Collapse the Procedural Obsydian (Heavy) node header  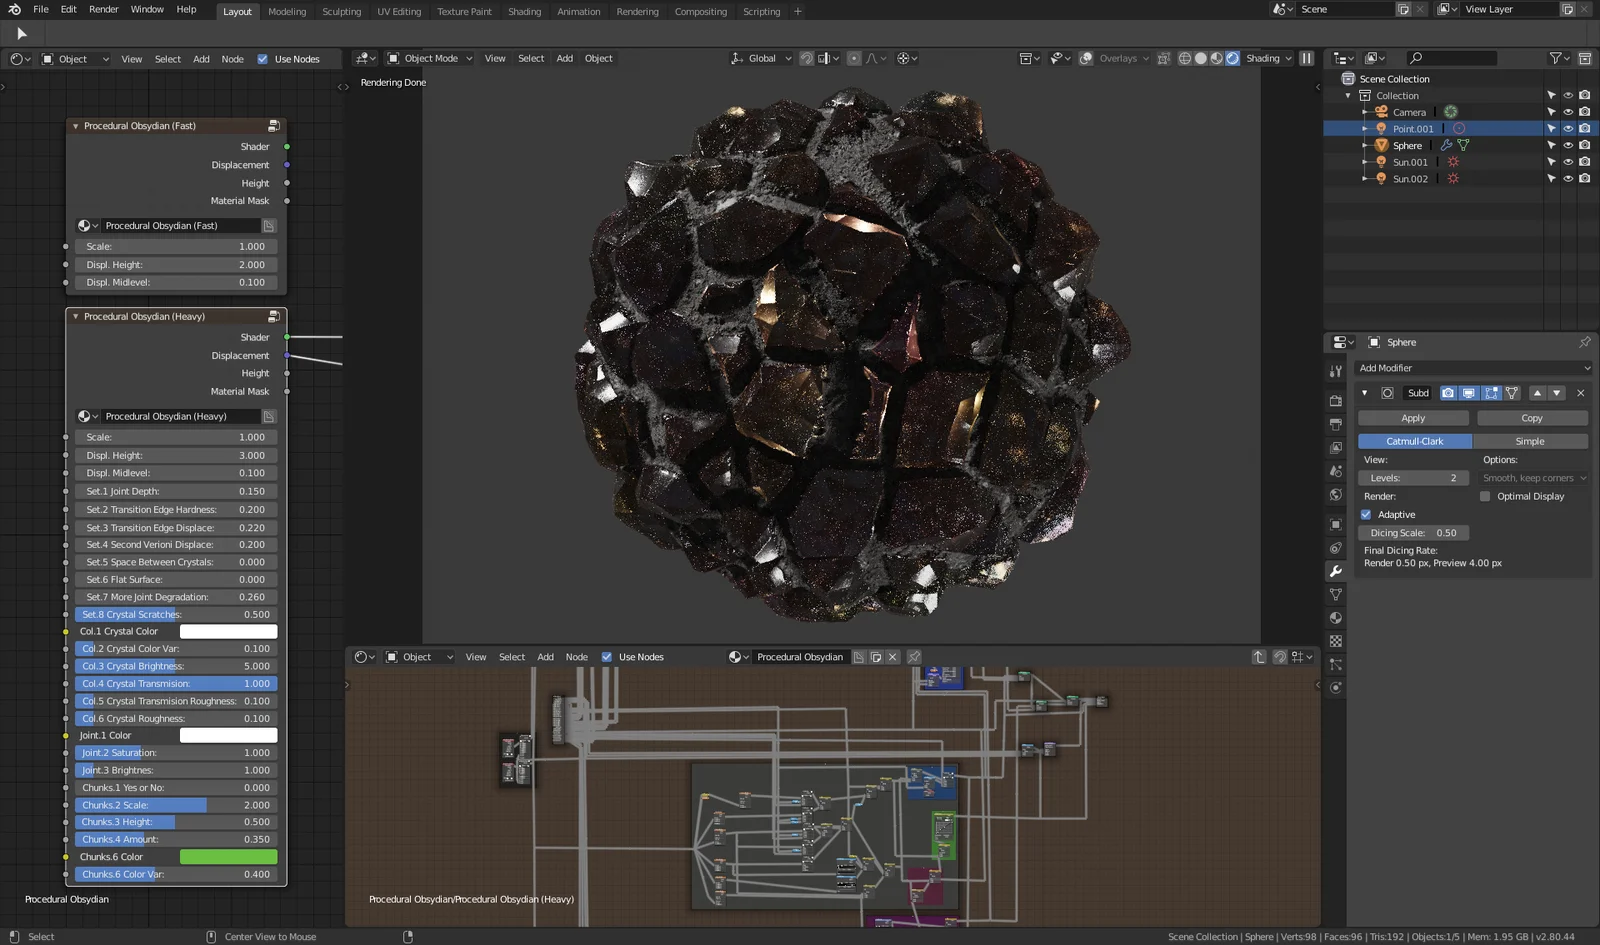tap(75, 316)
